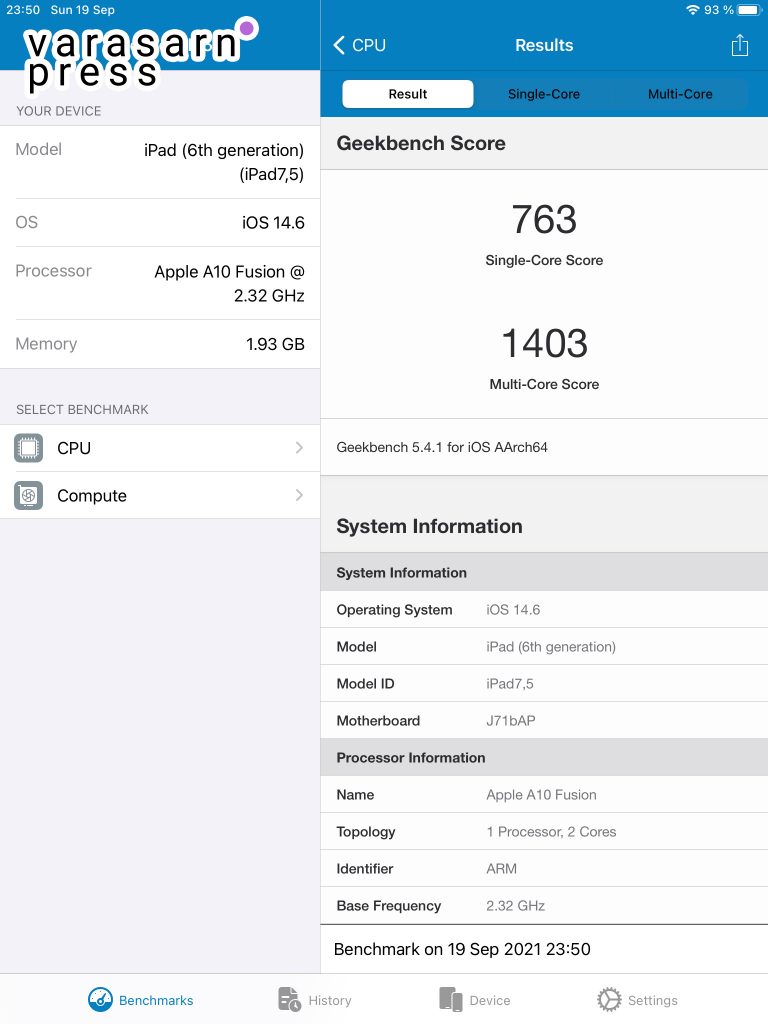Select the OS row showing iOS 14.6
This screenshot has width=768, height=1024.
pos(160,223)
